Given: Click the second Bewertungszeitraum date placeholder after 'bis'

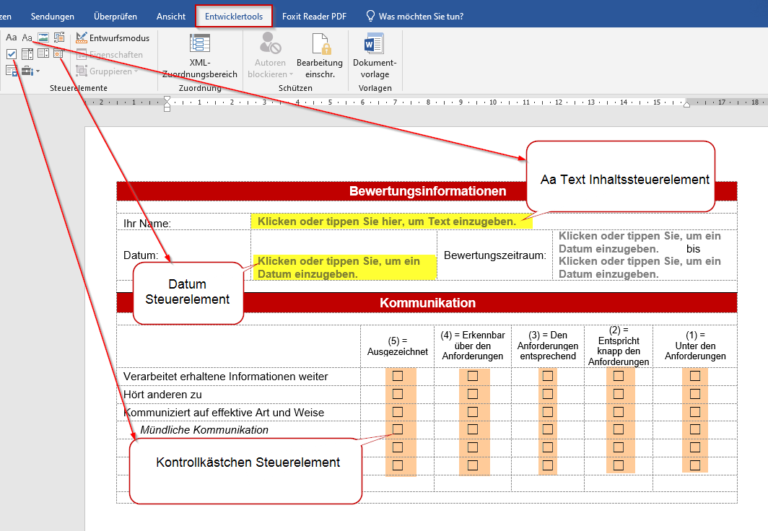Looking at the screenshot, I should pyautogui.click(x=640, y=267).
